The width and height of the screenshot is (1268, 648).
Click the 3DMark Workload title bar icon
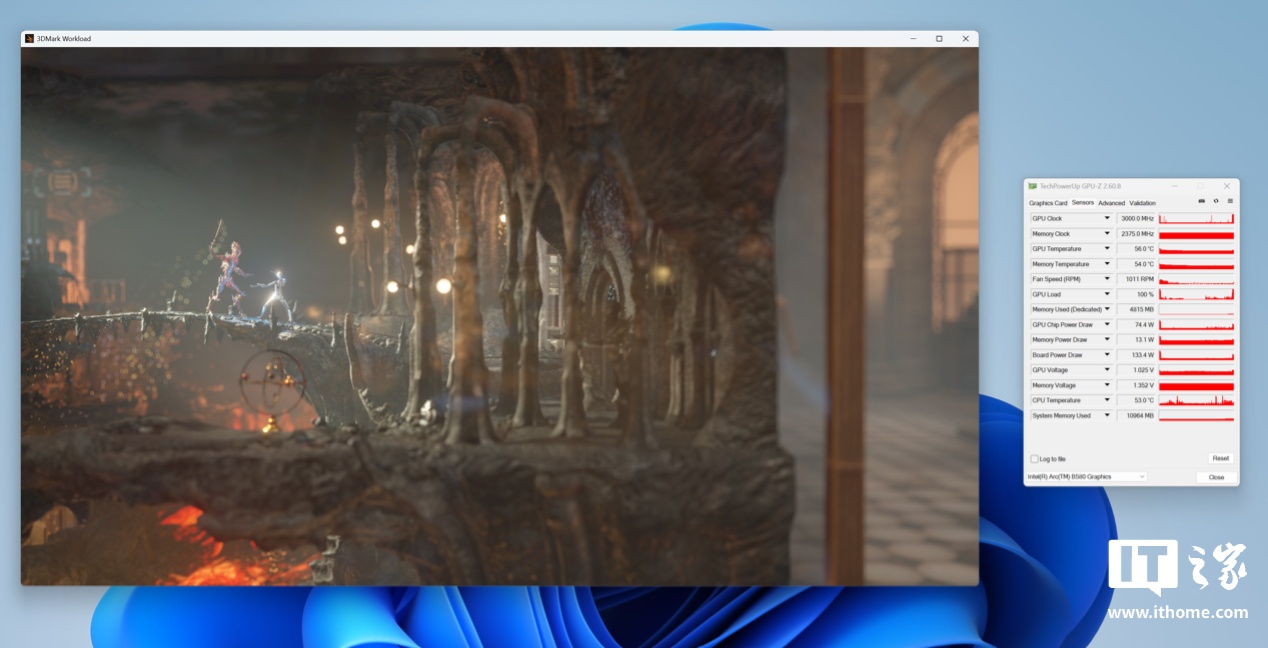(x=29, y=39)
